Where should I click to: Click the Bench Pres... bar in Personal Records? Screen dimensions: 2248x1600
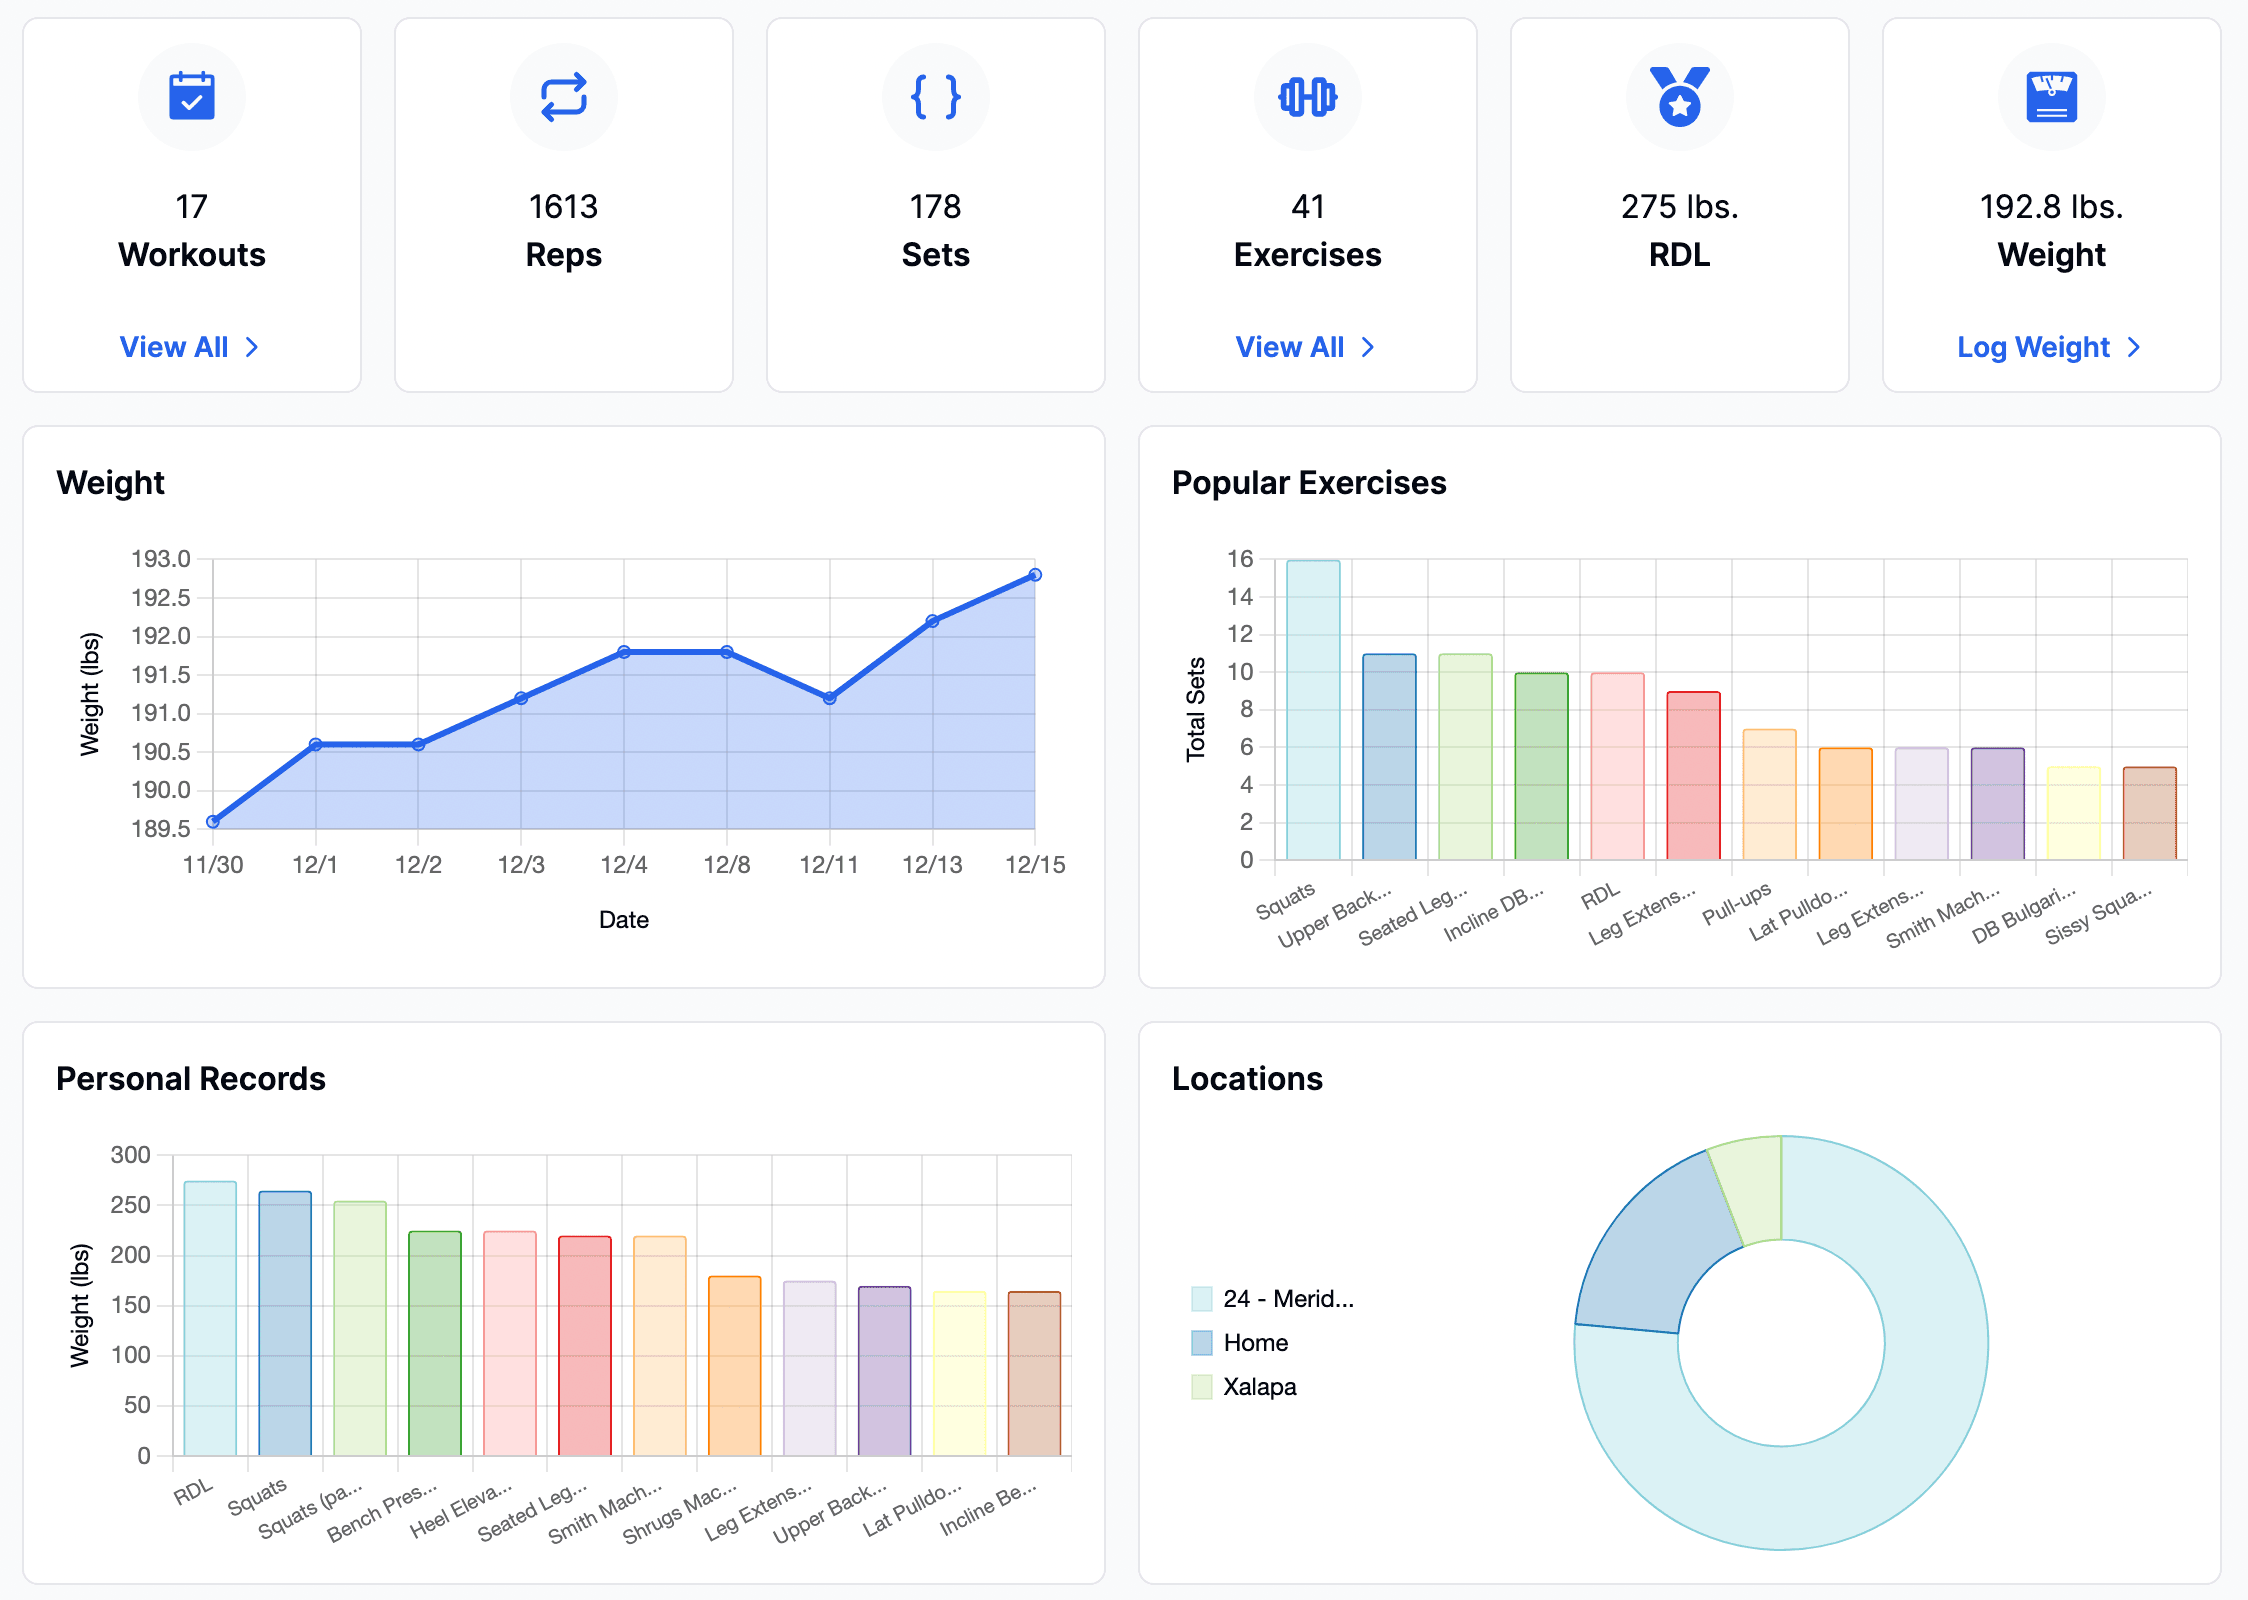click(x=435, y=1344)
